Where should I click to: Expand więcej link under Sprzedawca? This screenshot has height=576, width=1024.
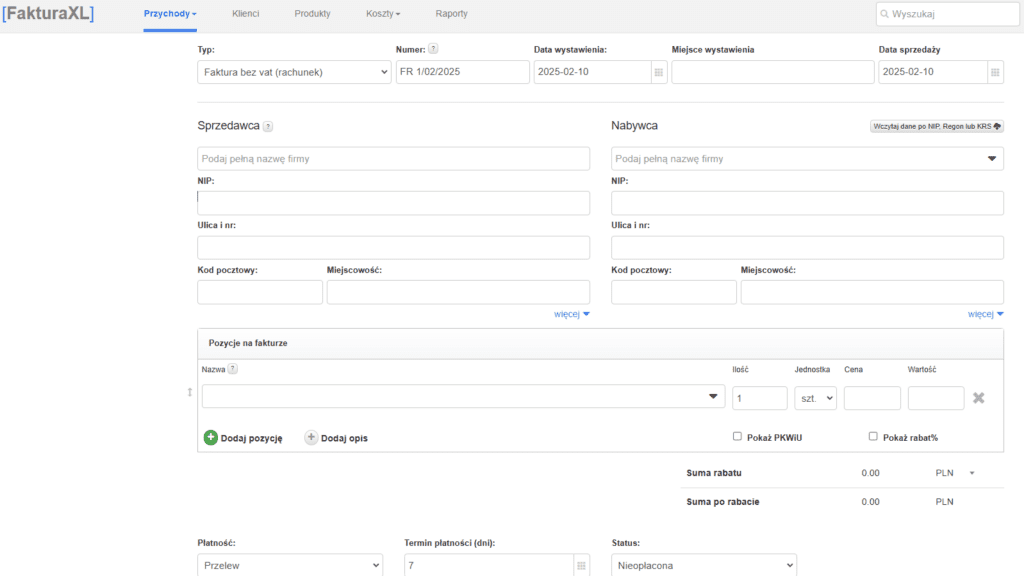pyautogui.click(x=572, y=314)
